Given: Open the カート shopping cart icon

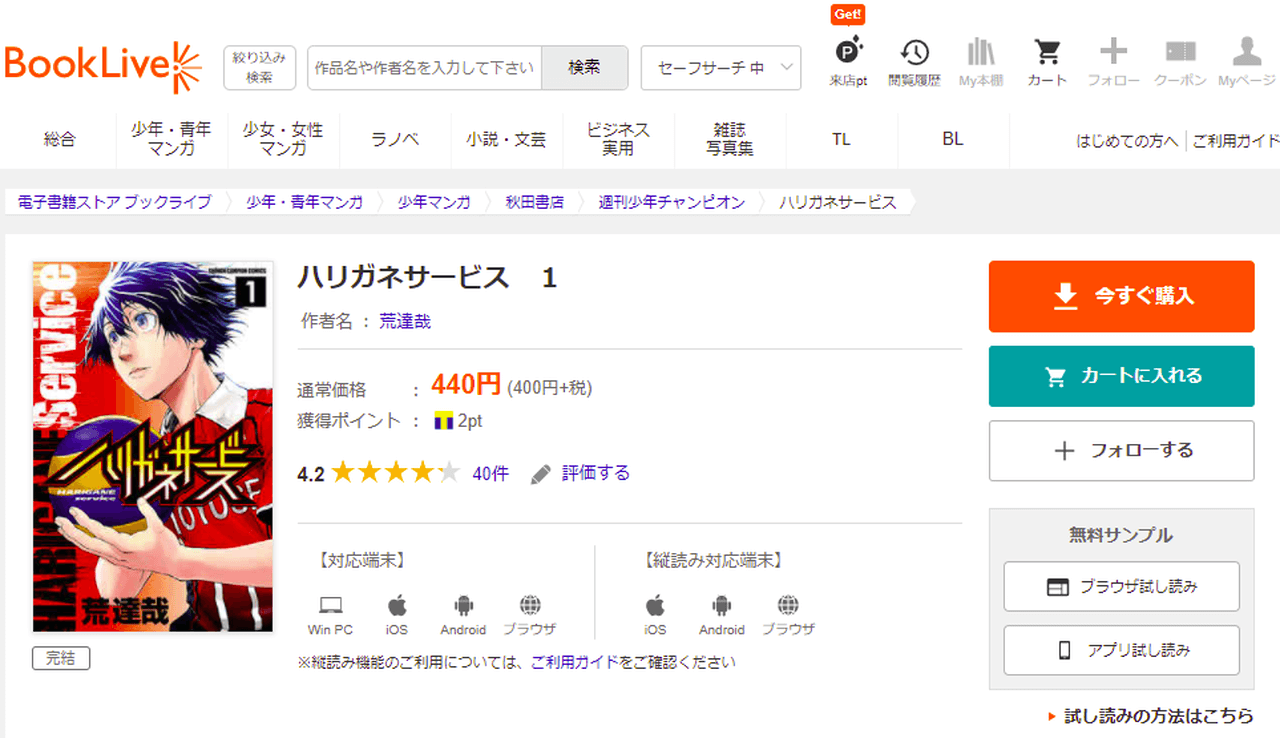Looking at the screenshot, I should click(1047, 62).
